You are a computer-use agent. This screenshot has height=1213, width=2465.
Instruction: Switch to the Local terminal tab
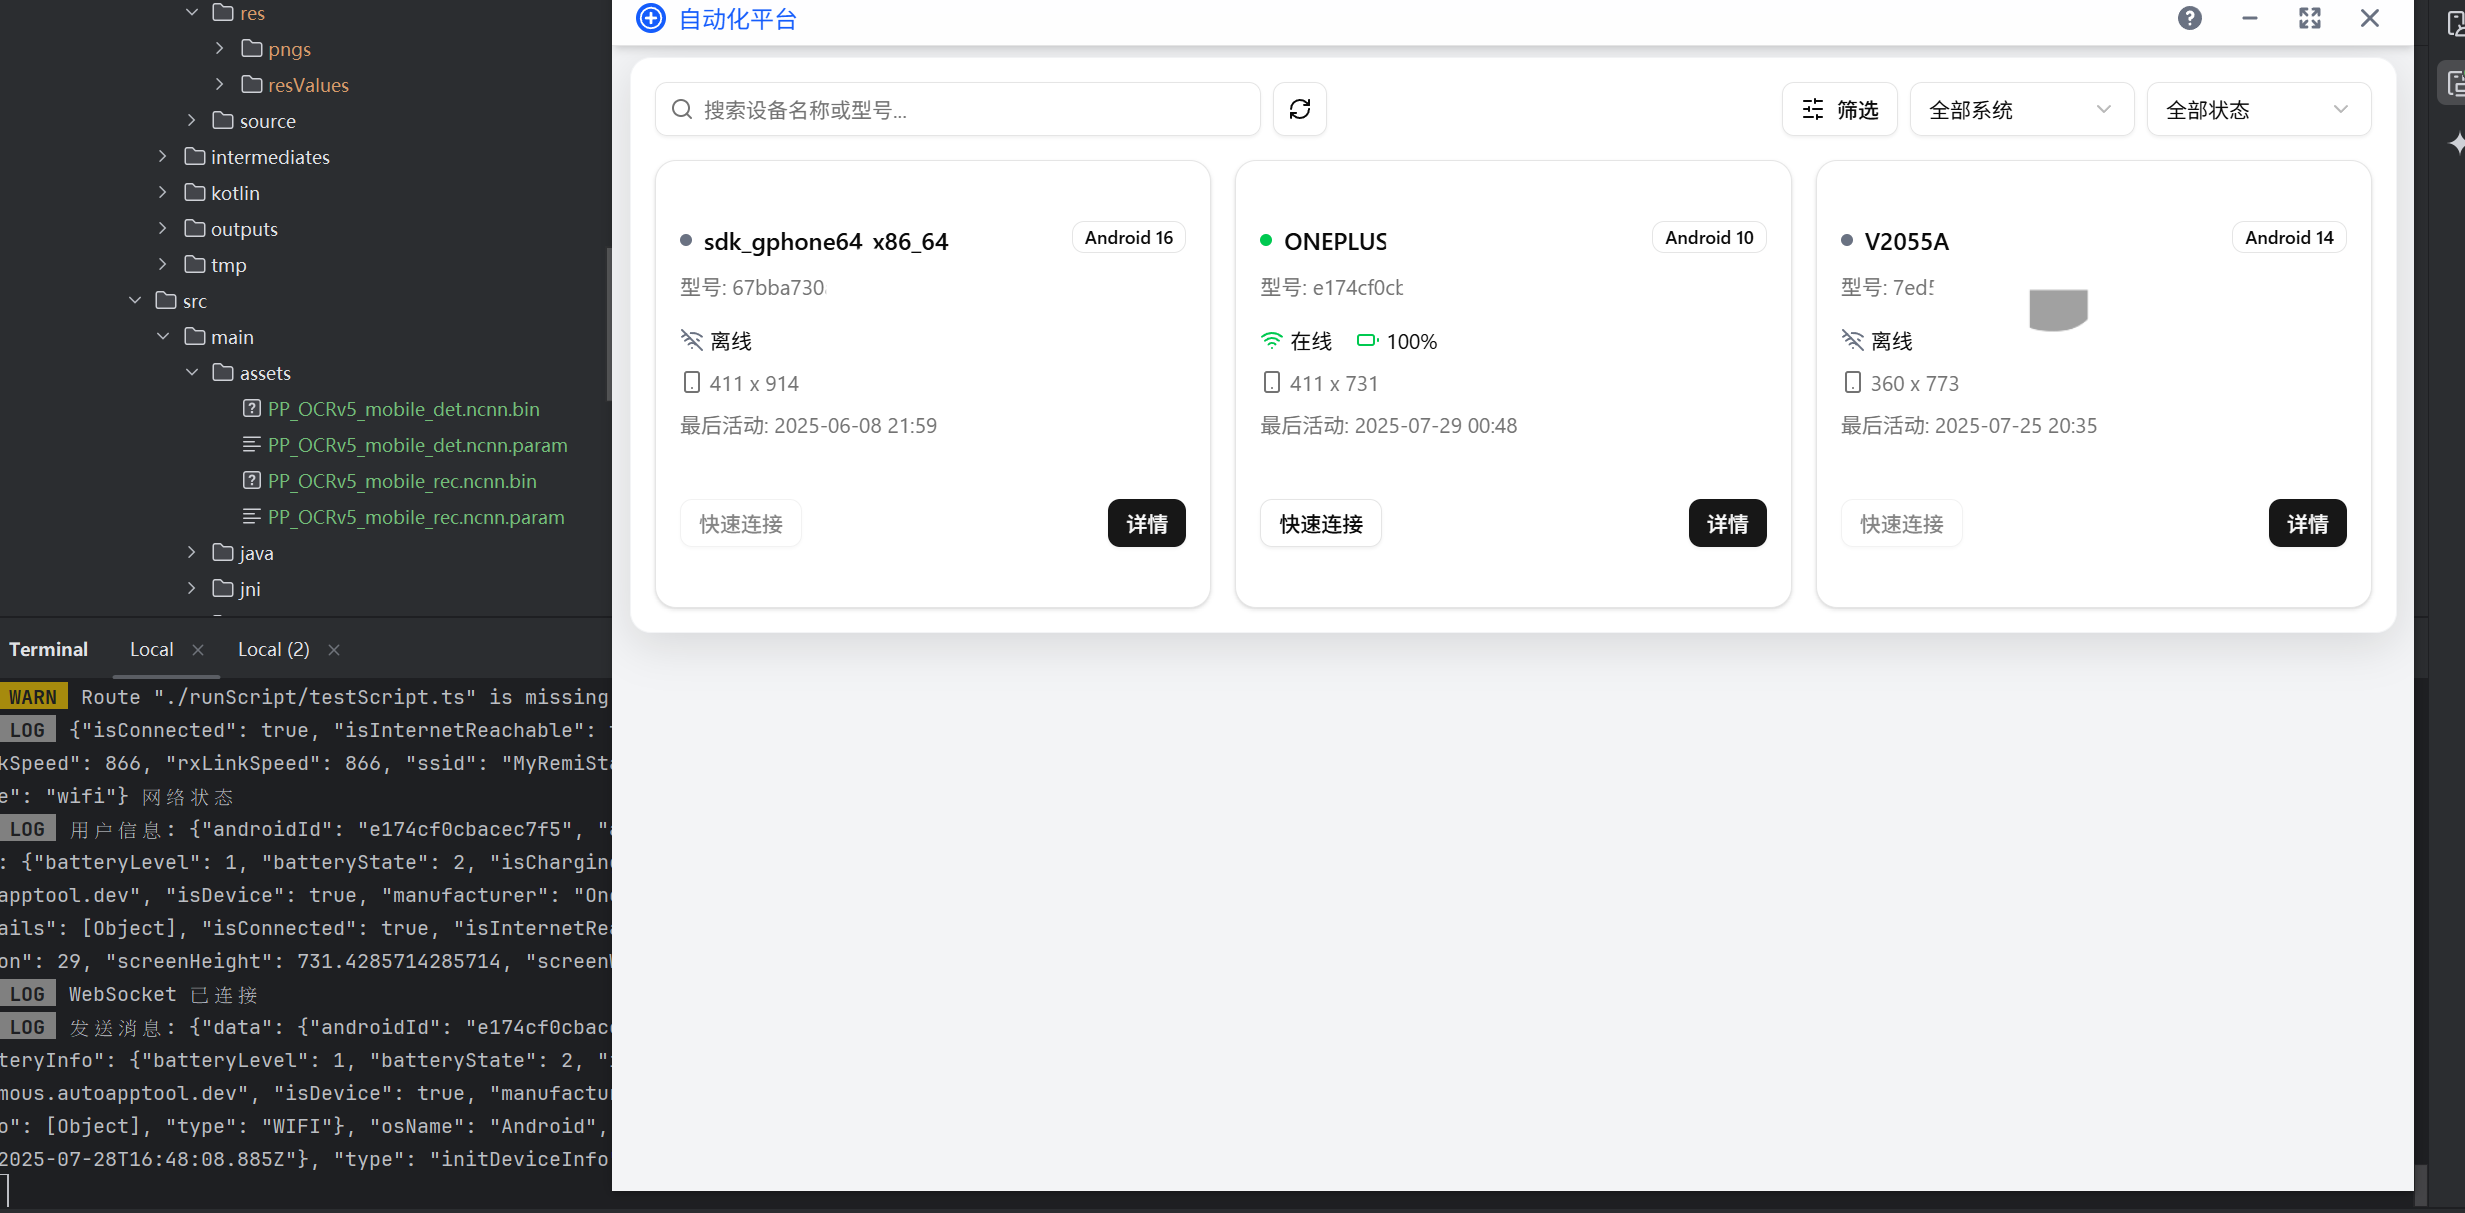(x=152, y=650)
